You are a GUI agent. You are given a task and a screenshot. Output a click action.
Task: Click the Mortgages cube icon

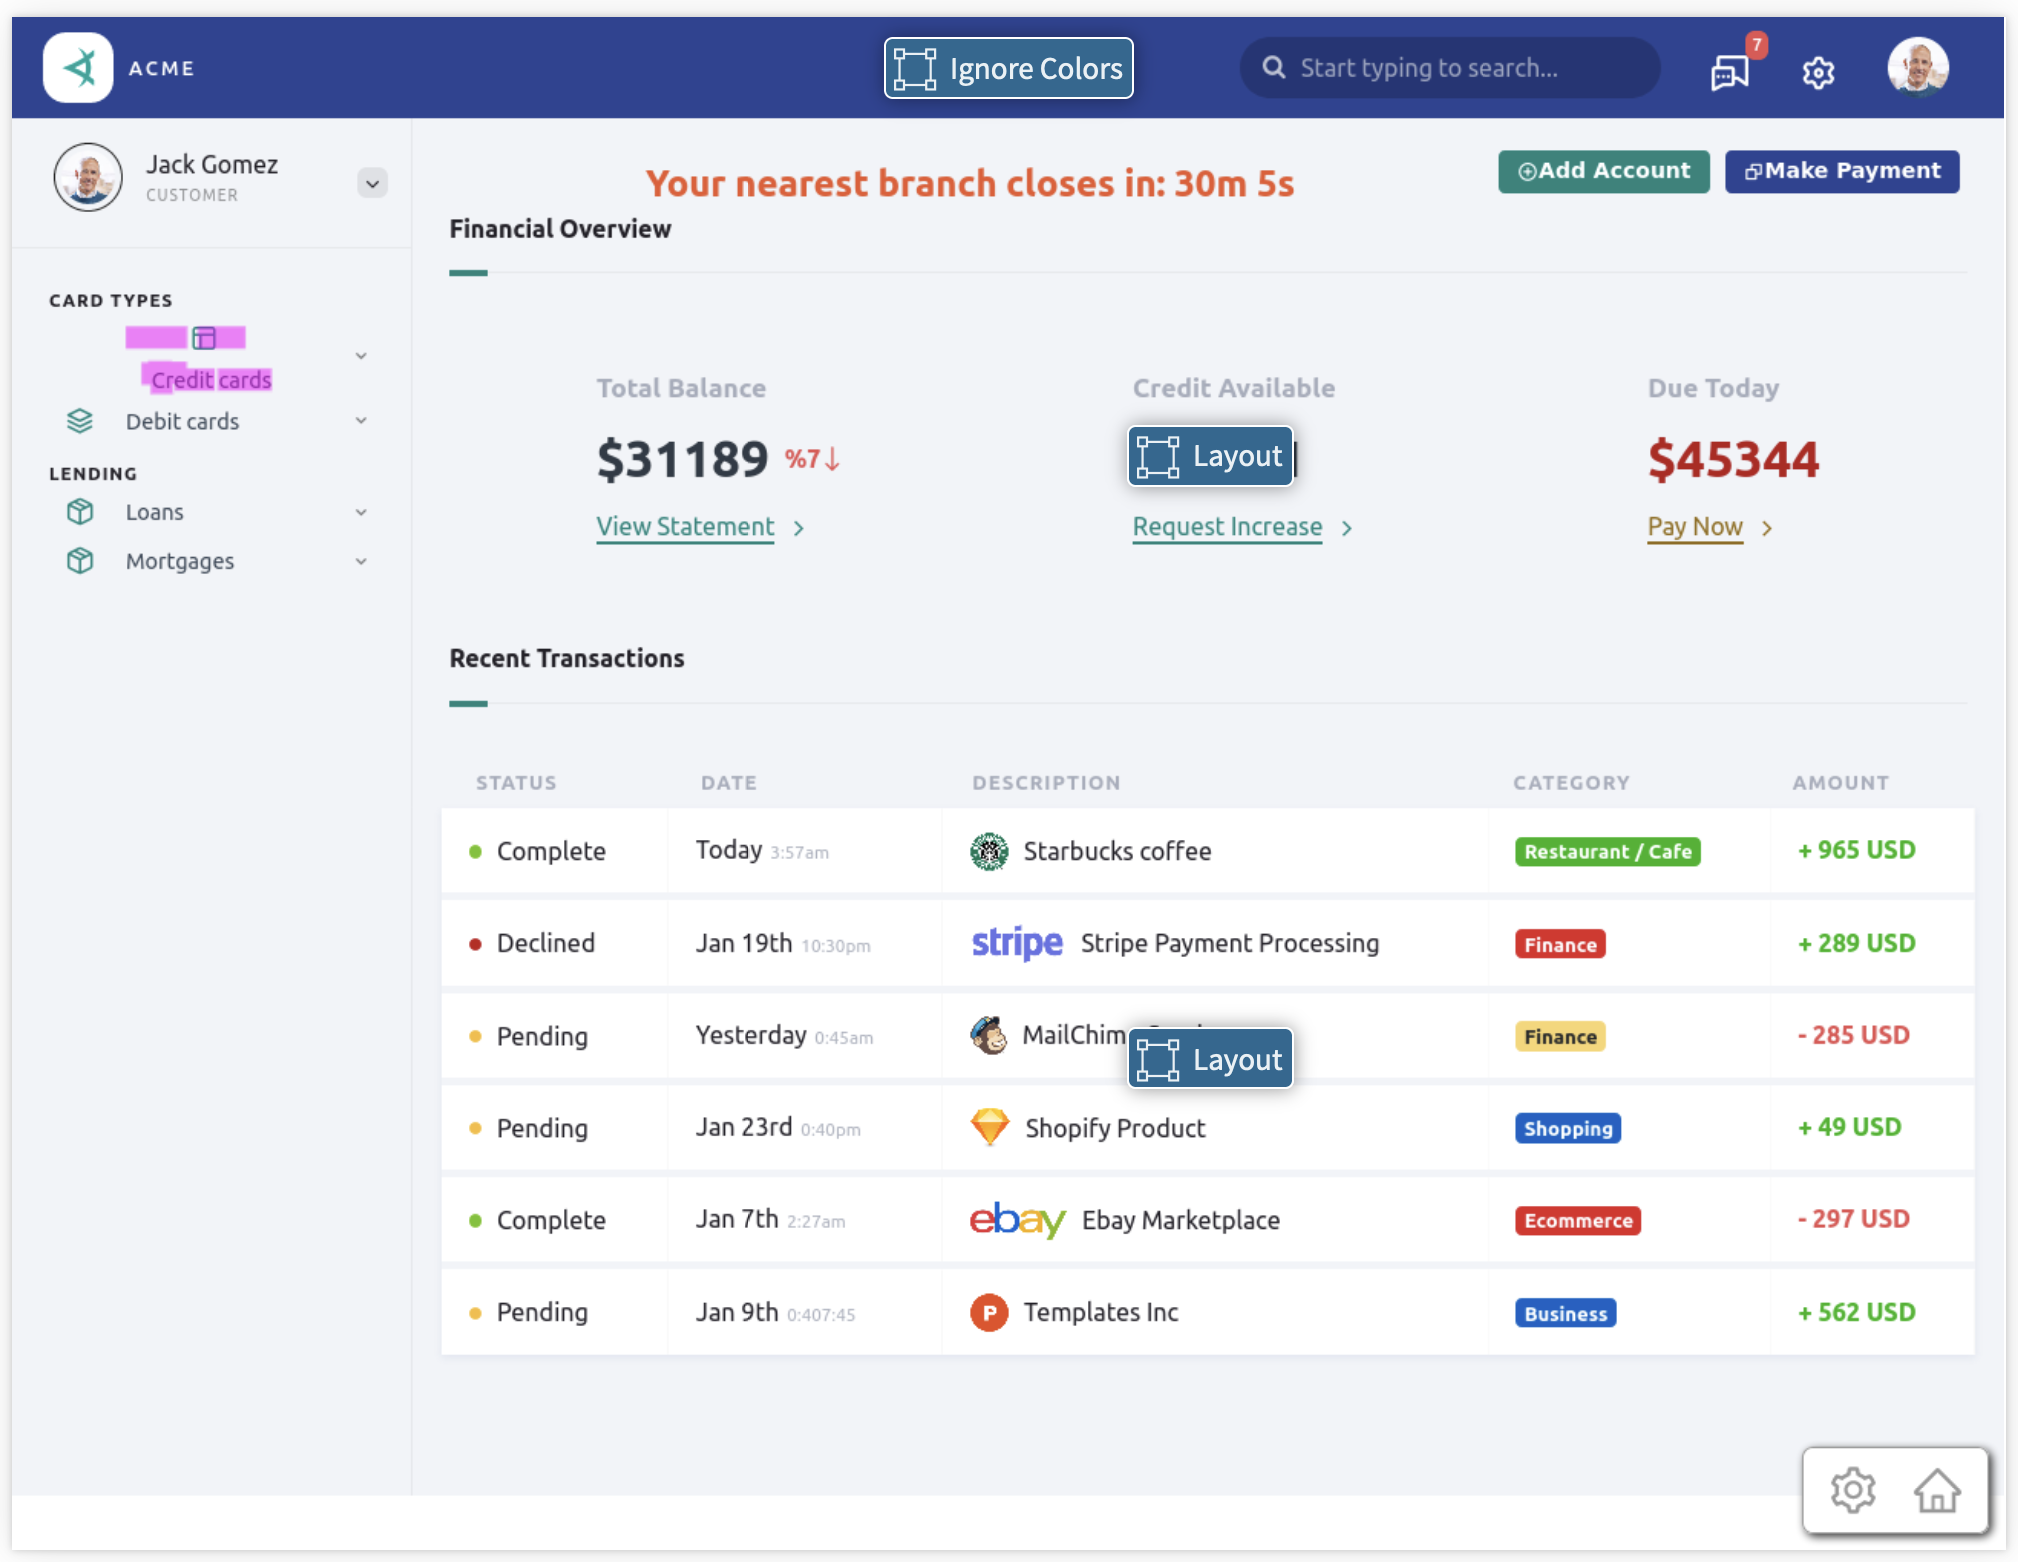80,561
